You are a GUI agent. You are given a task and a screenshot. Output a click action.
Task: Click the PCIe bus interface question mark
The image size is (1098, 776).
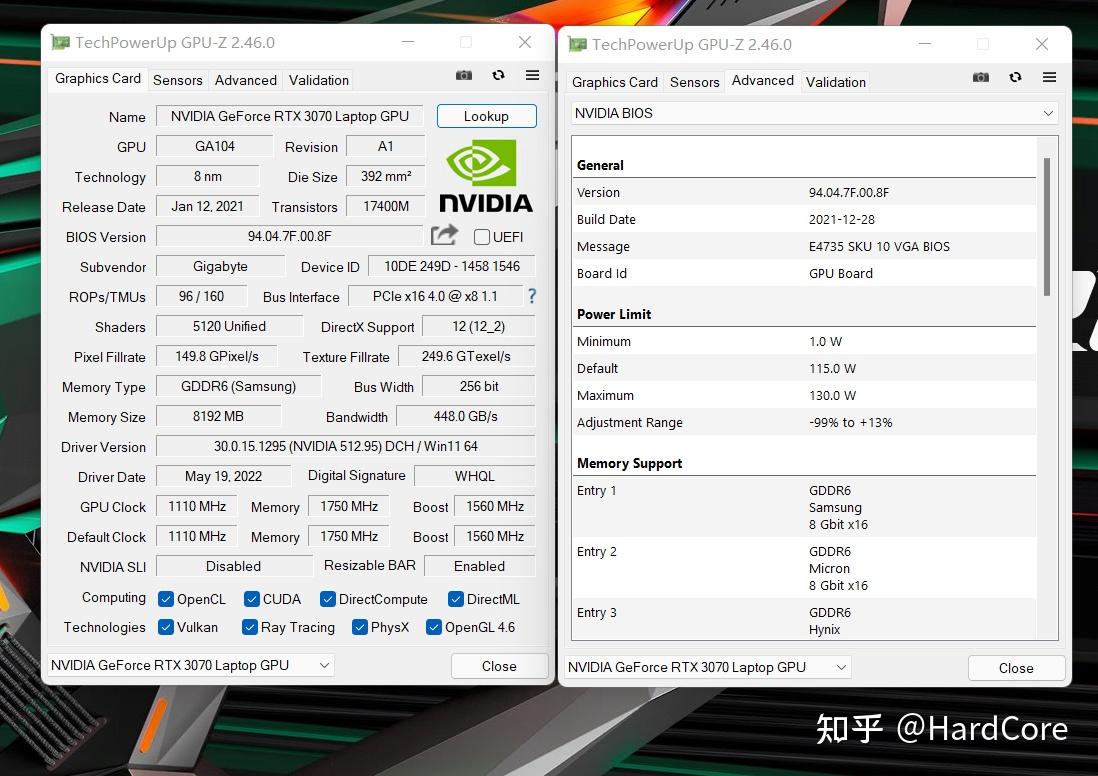[x=531, y=296]
